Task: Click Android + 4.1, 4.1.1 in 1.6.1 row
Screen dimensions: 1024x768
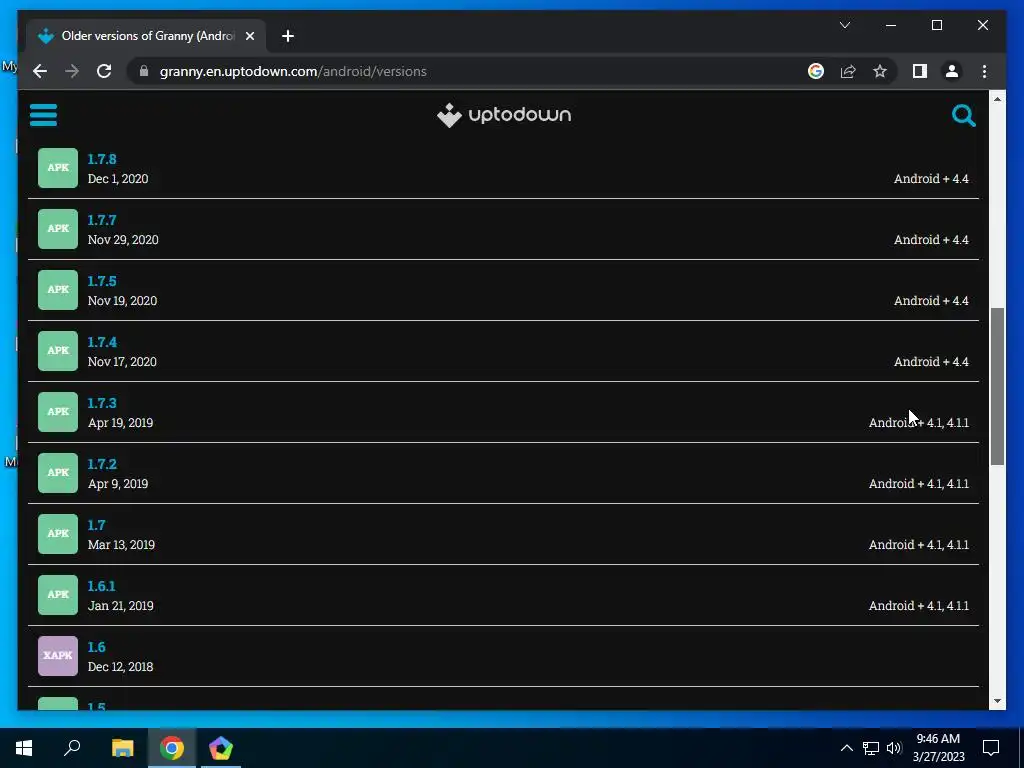Action: pos(918,605)
